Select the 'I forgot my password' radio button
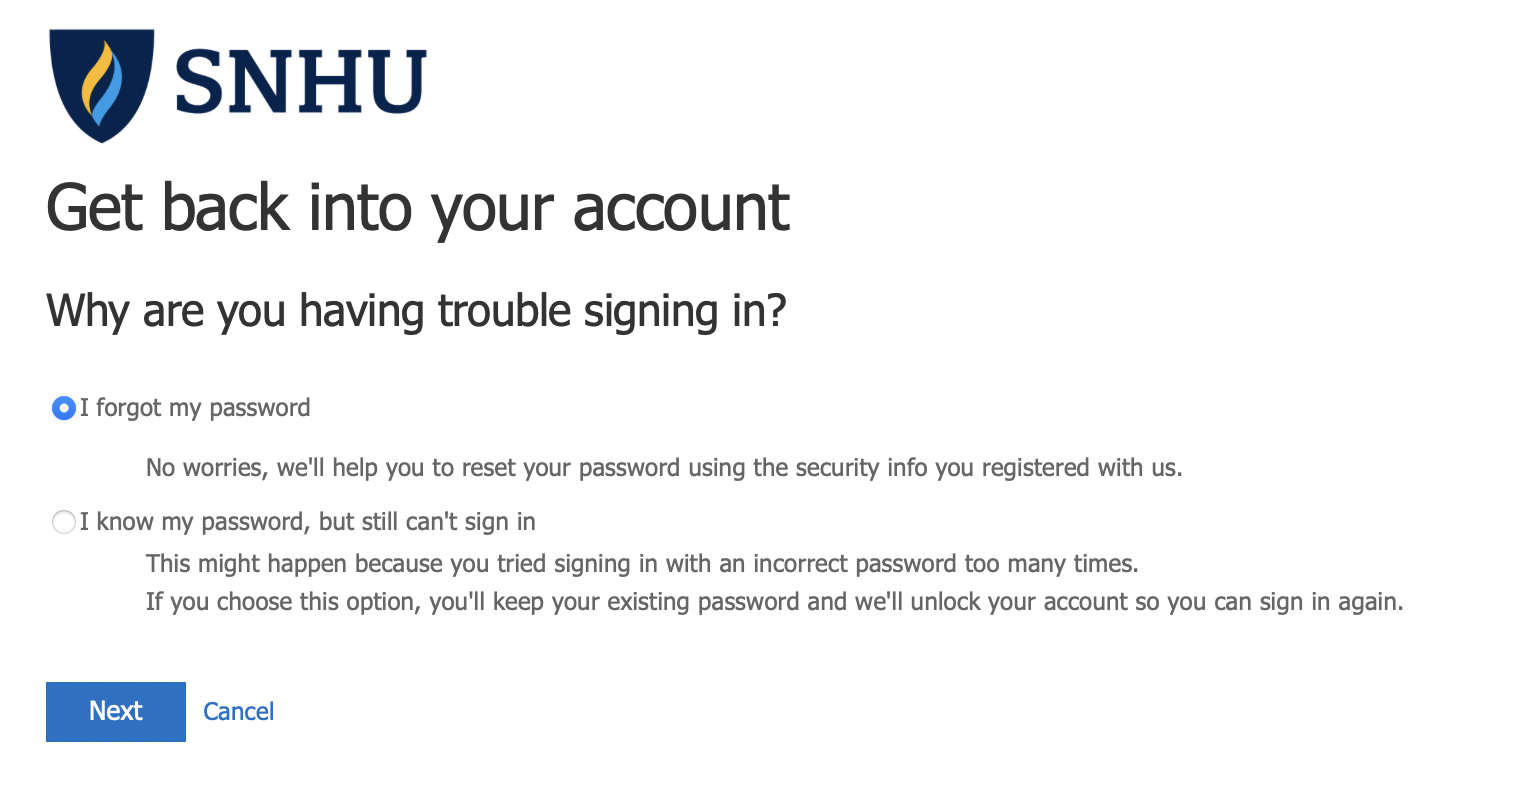This screenshot has width=1522, height=792. point(63,408)
